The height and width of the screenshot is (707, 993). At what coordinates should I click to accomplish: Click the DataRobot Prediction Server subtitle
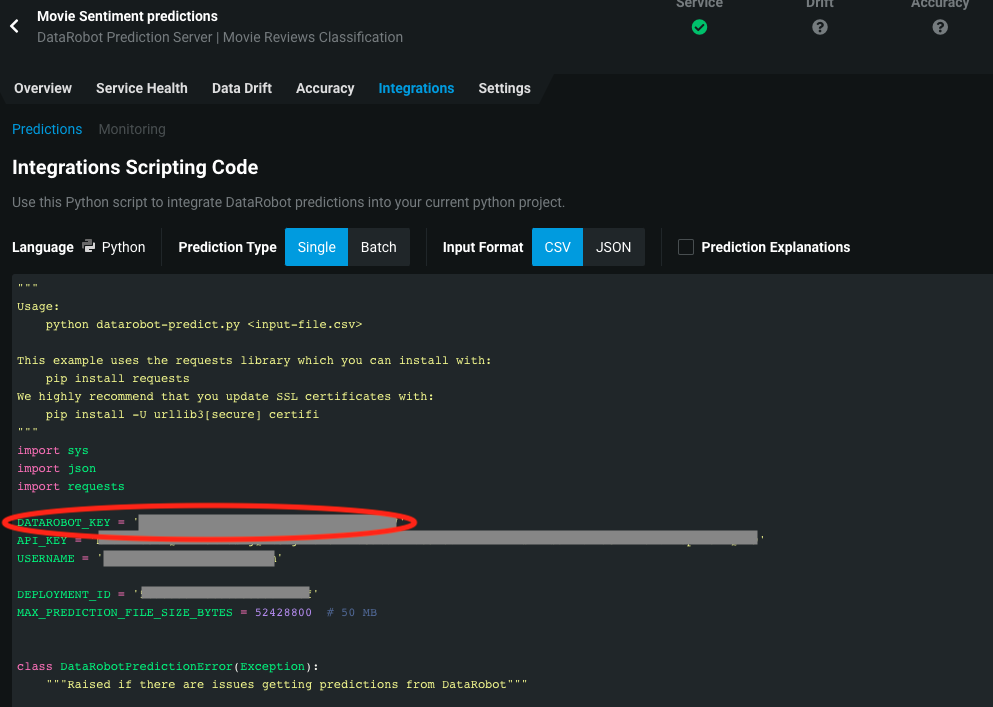click(220, 37)
